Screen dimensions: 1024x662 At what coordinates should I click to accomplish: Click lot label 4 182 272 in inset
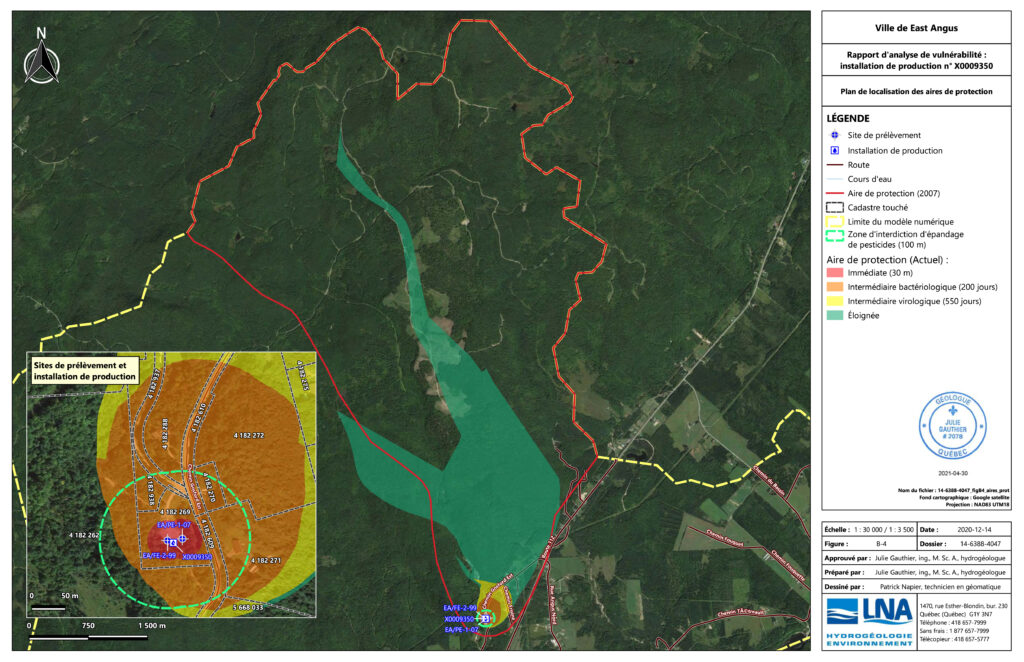[248, 437]
